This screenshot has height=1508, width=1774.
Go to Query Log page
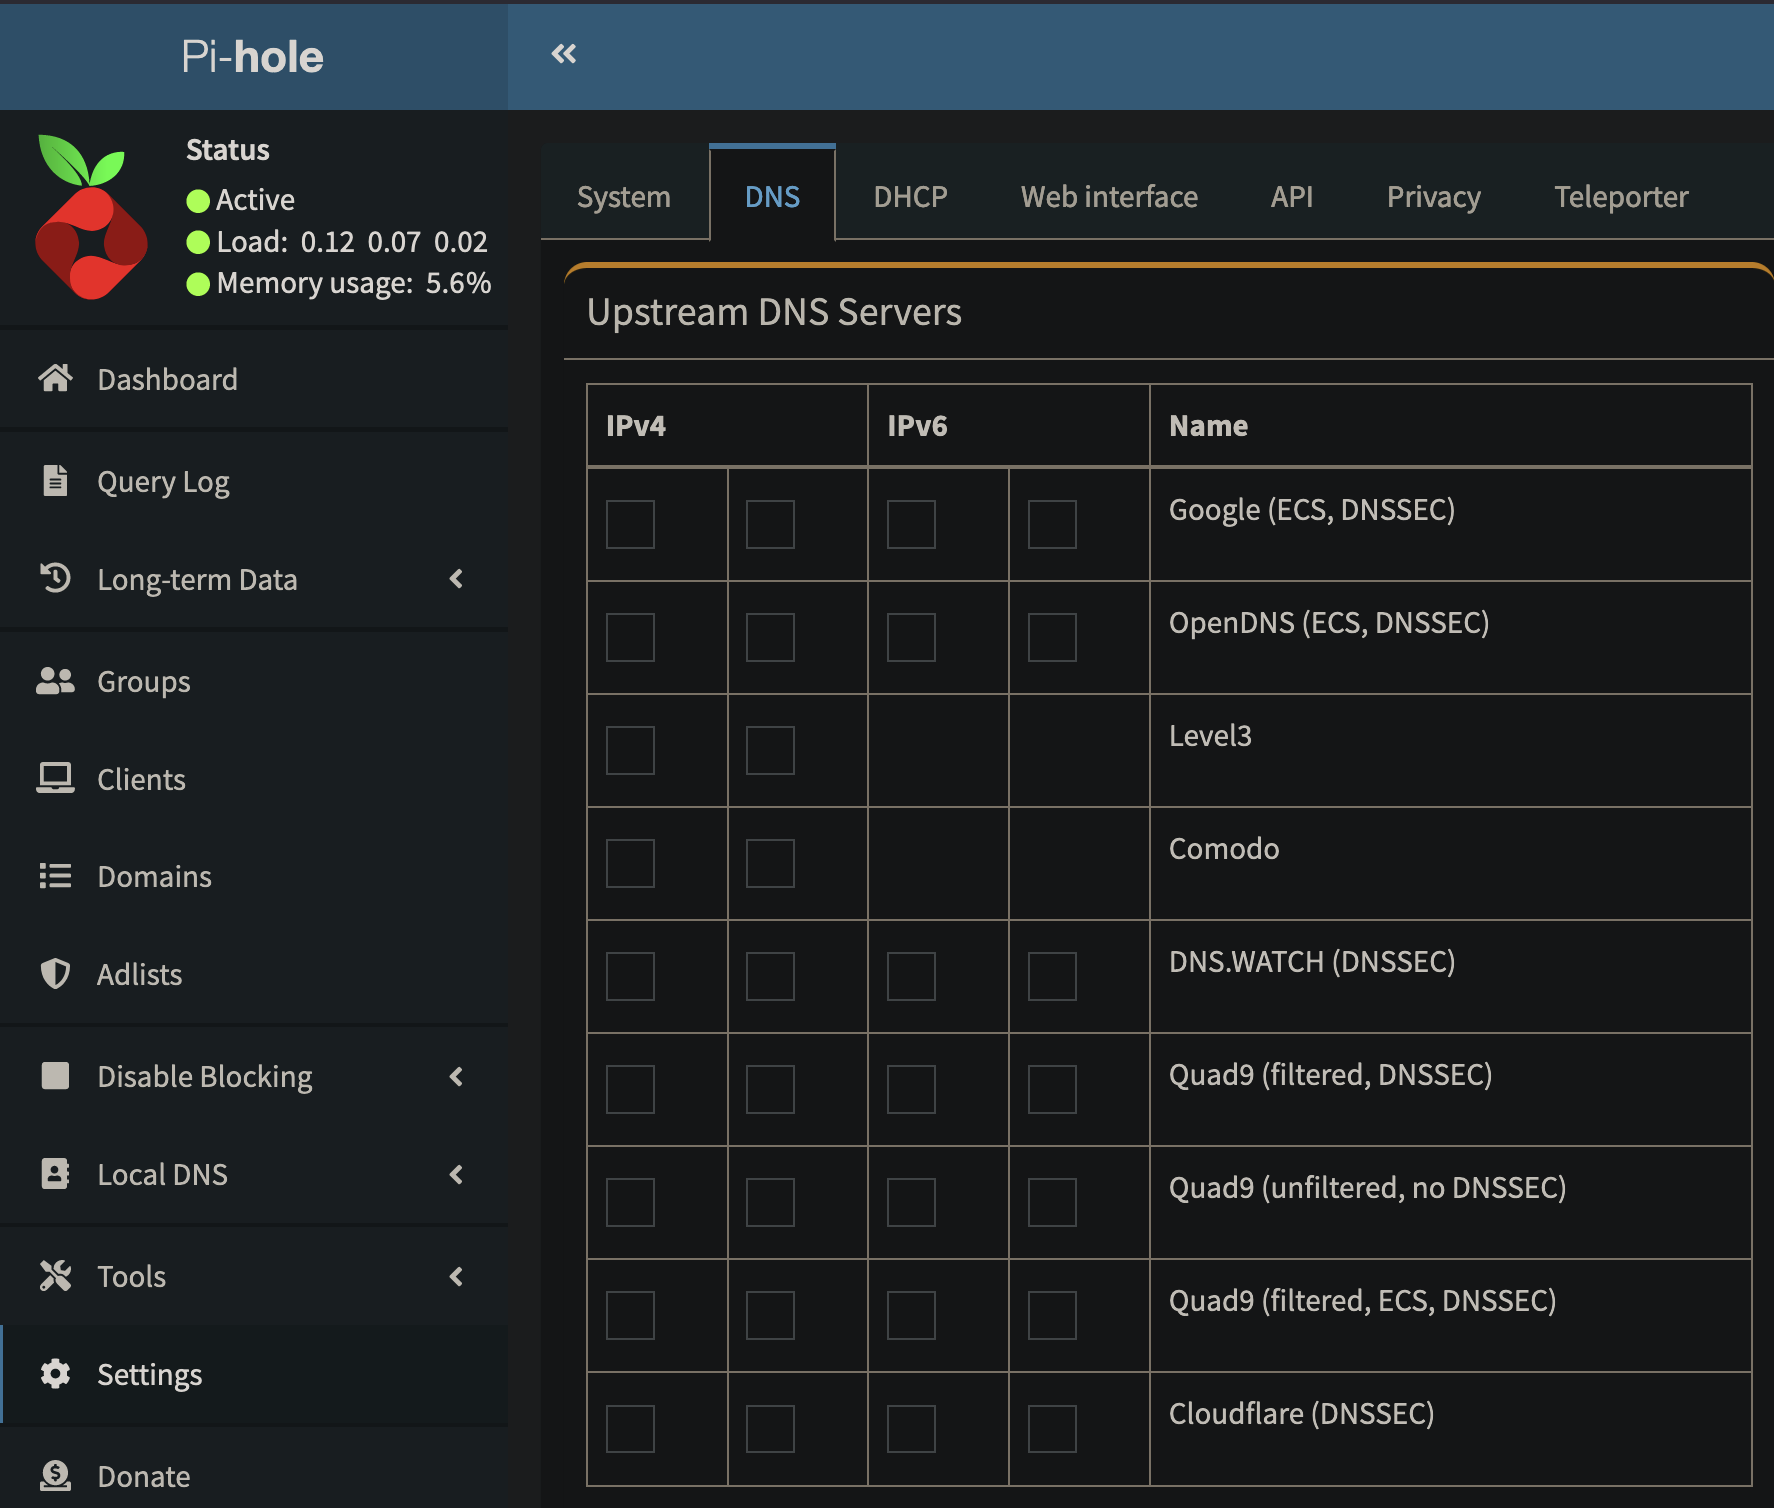(254, 481)
